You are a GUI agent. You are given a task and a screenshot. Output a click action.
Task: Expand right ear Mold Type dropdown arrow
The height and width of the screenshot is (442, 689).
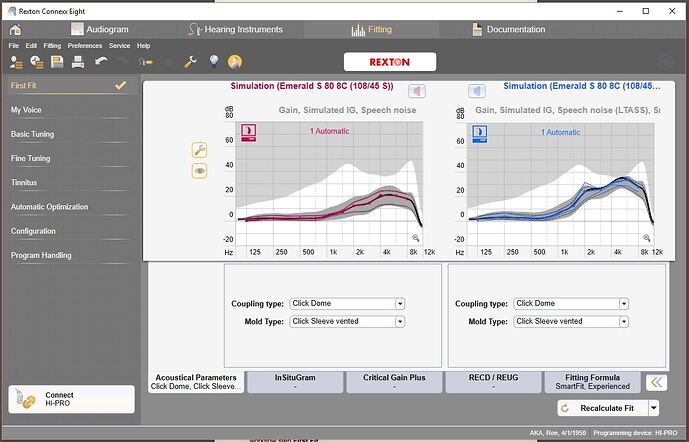[x=399, y=322]
